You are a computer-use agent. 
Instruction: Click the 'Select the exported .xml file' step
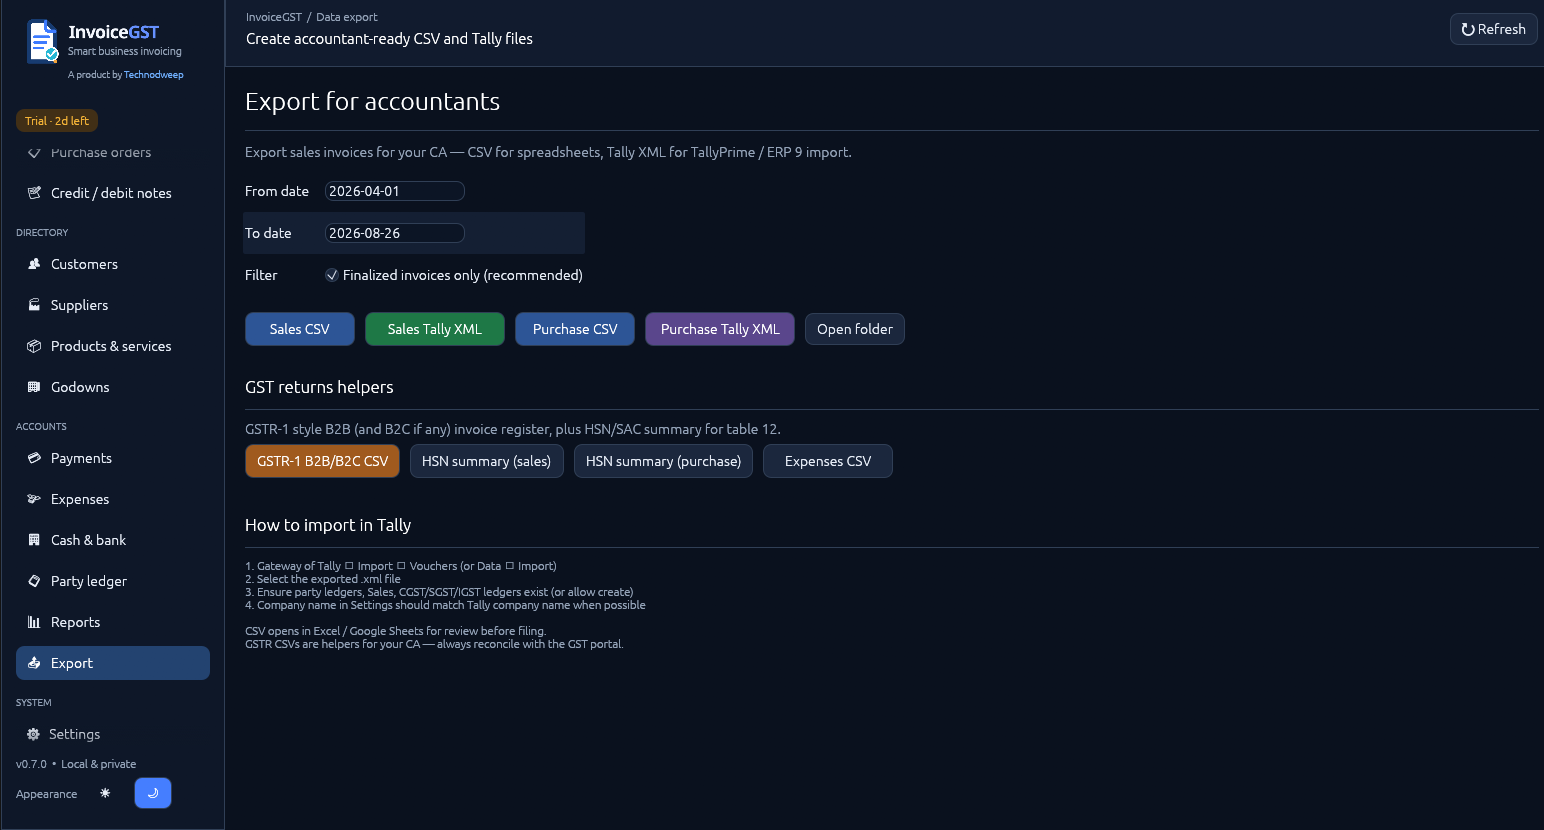tap(323, 579)
